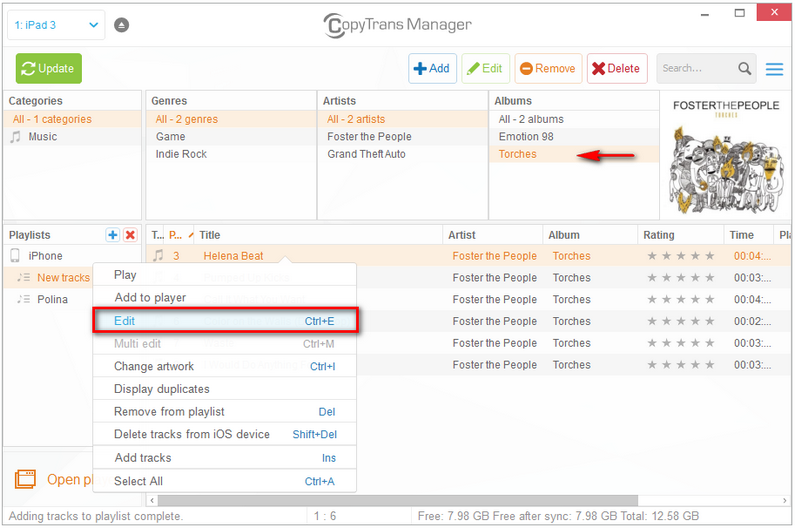The image size is (795, 528).
Task: Choose Select All in context menu
Action: click(x=225, y=481)
